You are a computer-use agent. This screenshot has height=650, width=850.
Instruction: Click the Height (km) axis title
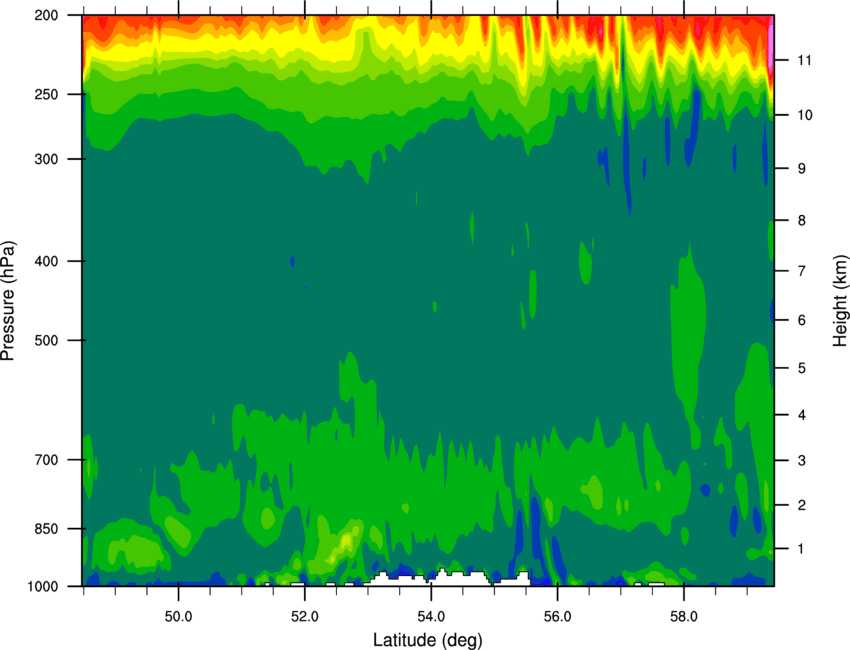pos(840,300)
